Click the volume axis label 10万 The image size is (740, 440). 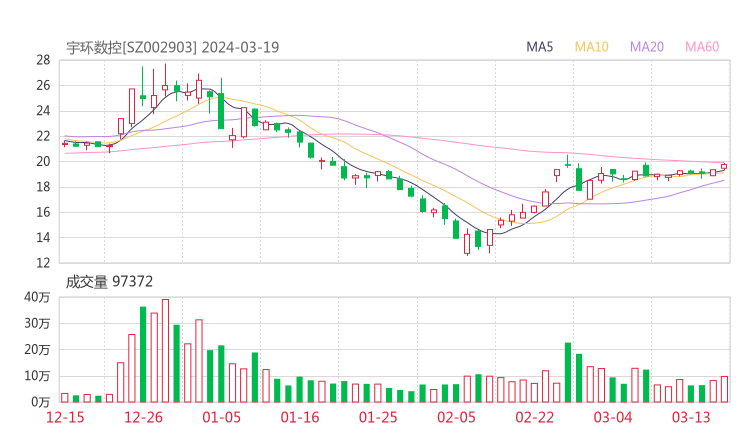tap(37, 376)
